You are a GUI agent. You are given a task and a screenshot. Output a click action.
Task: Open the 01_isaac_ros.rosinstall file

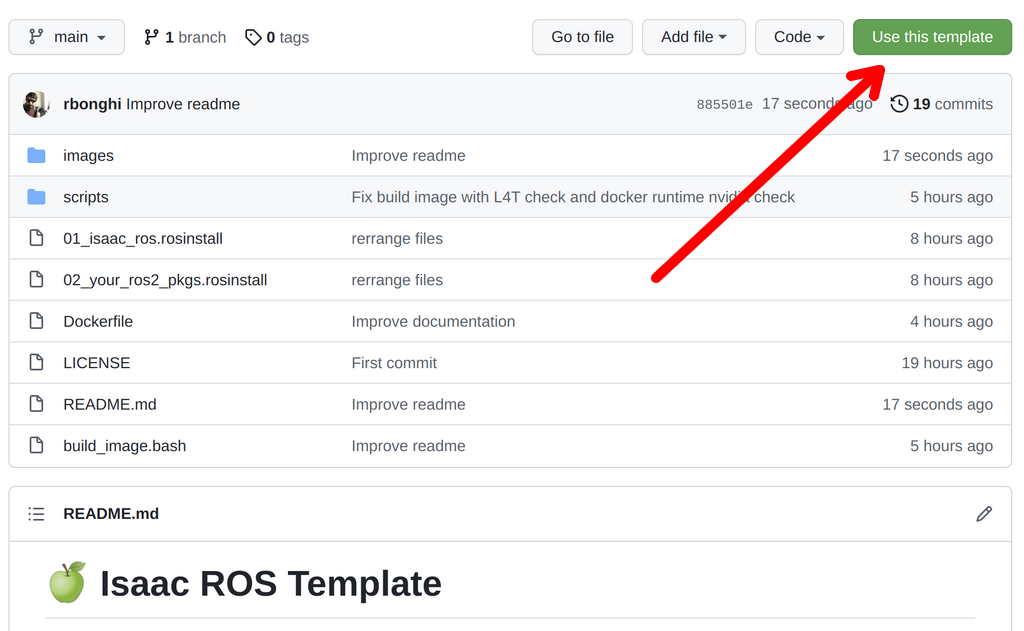click(x=143, y=238)
